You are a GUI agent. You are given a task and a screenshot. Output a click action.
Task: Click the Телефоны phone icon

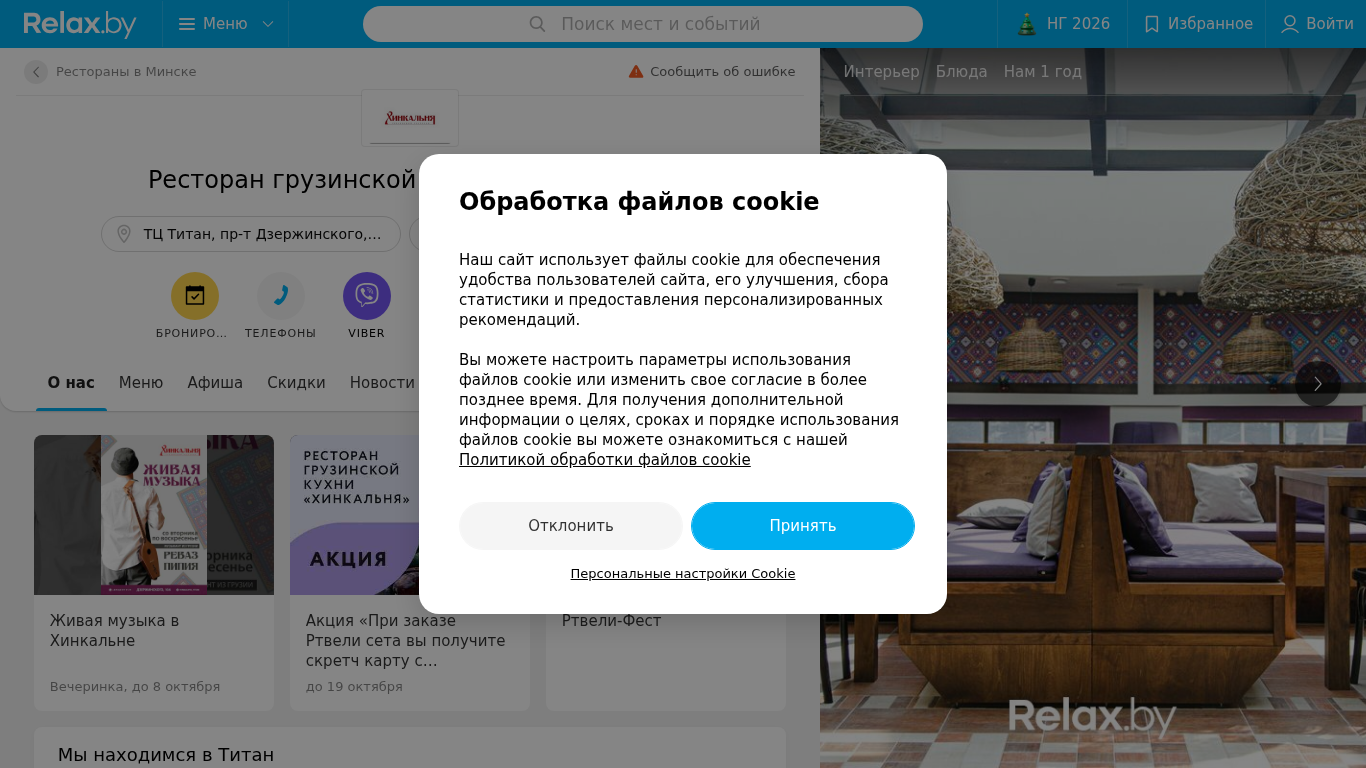tap(281, 296)
